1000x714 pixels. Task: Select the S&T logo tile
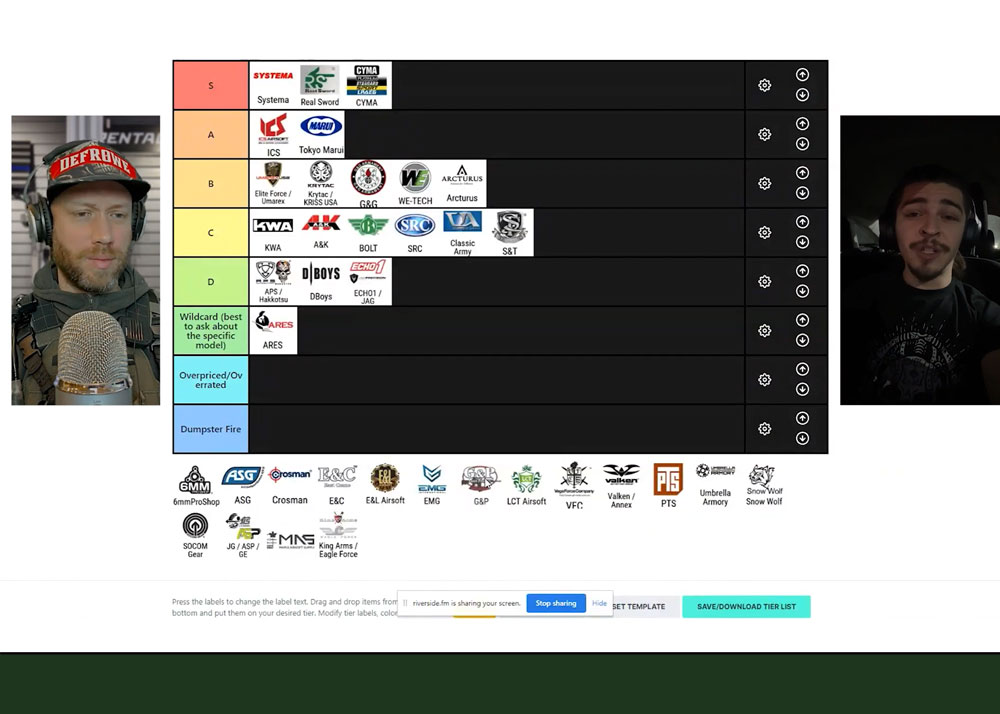(x=510, y=233)
